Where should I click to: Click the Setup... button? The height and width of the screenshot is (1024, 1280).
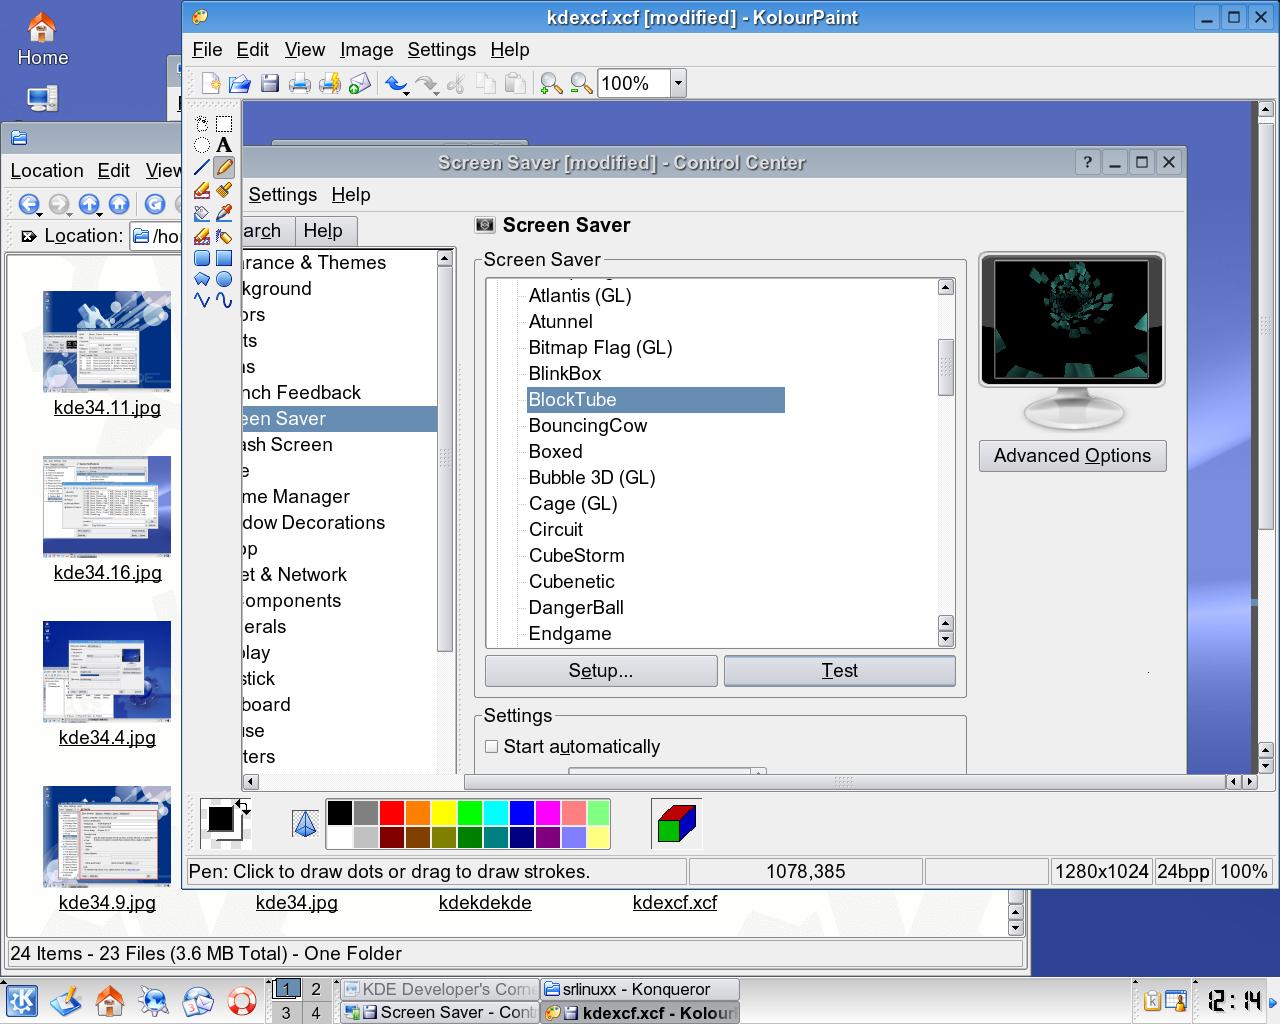coord(601,670)
